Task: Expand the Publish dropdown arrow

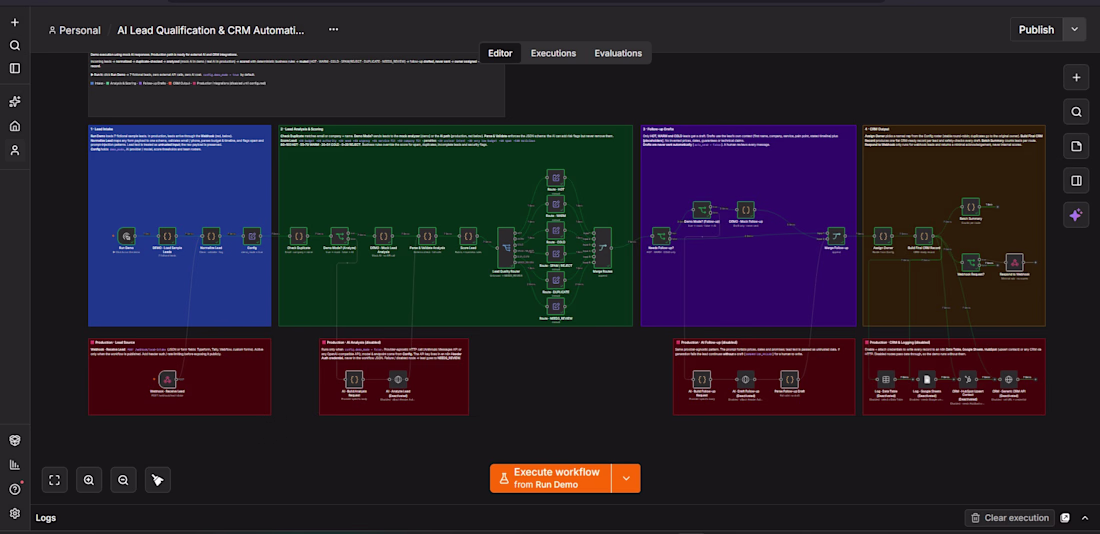Action: (x=1074, y=29)
